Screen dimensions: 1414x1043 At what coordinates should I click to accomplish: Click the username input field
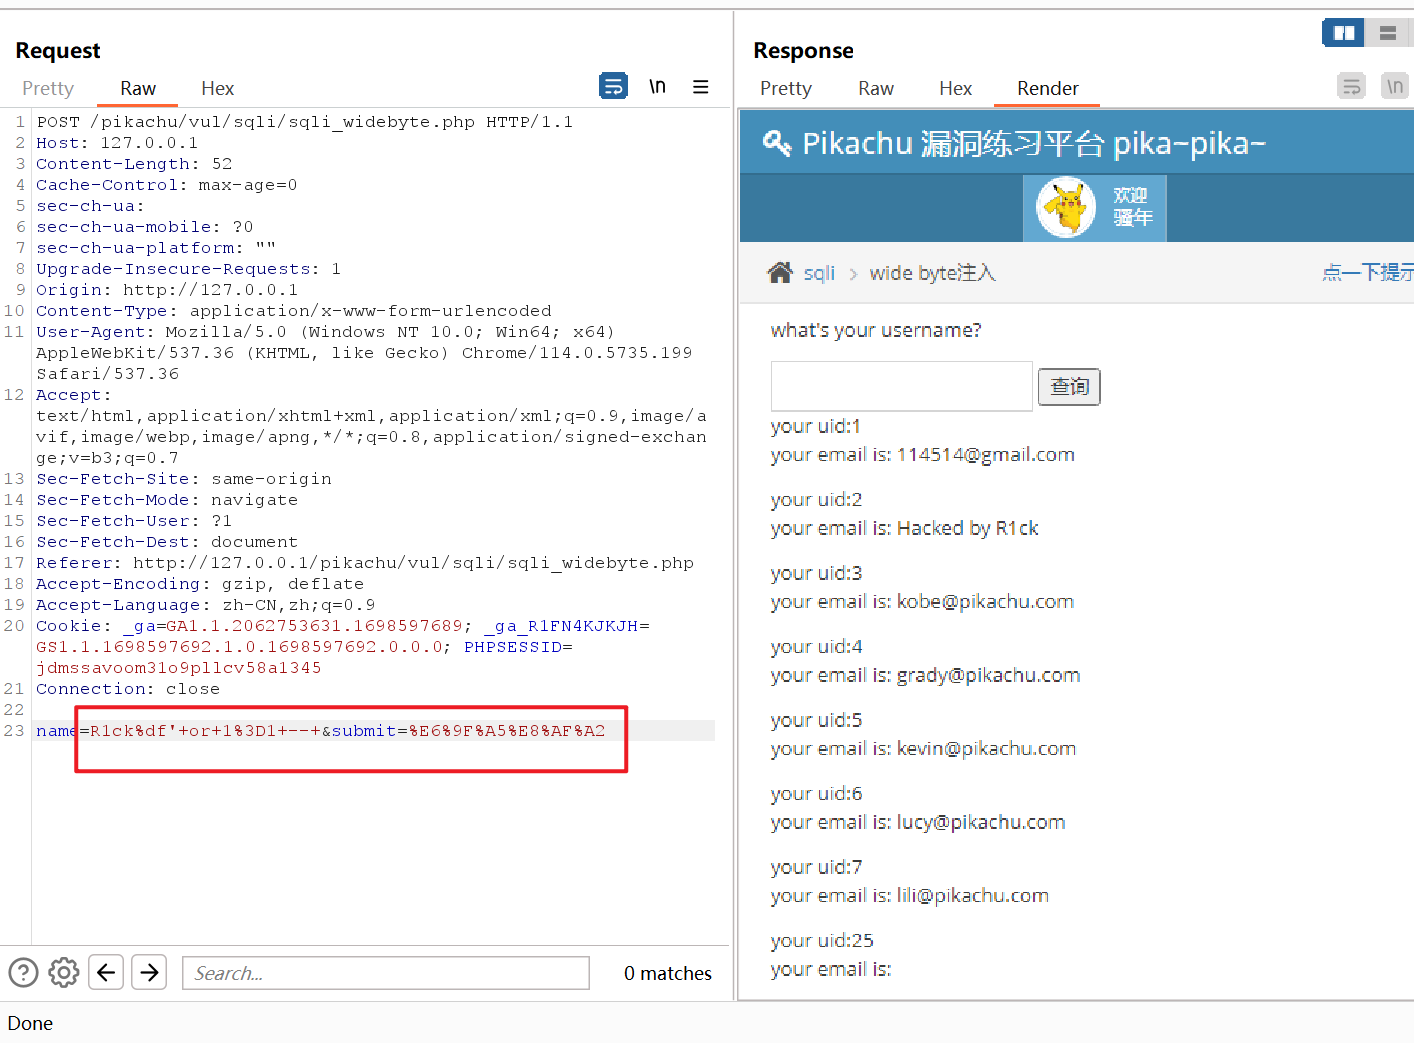901,386
